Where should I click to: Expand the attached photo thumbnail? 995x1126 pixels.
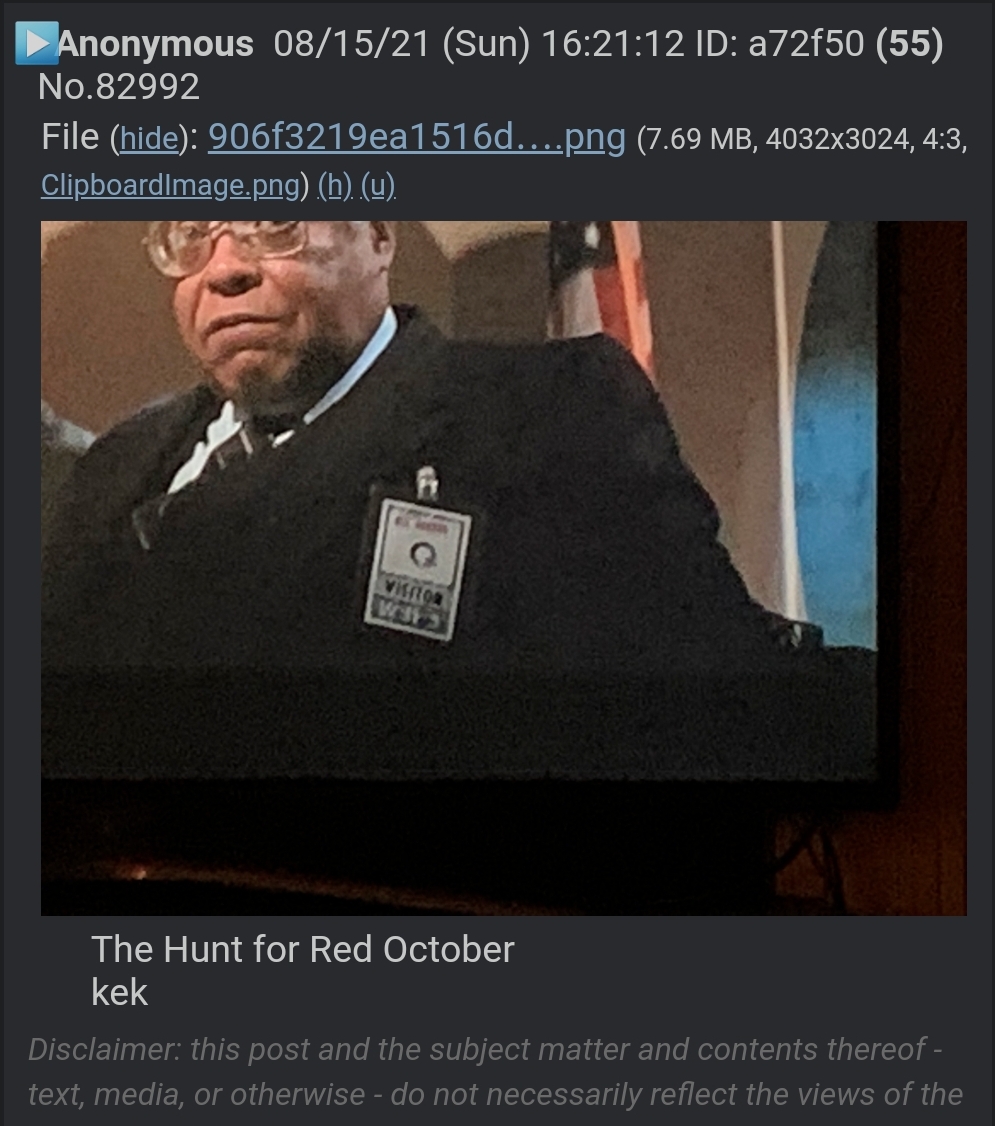503,568
